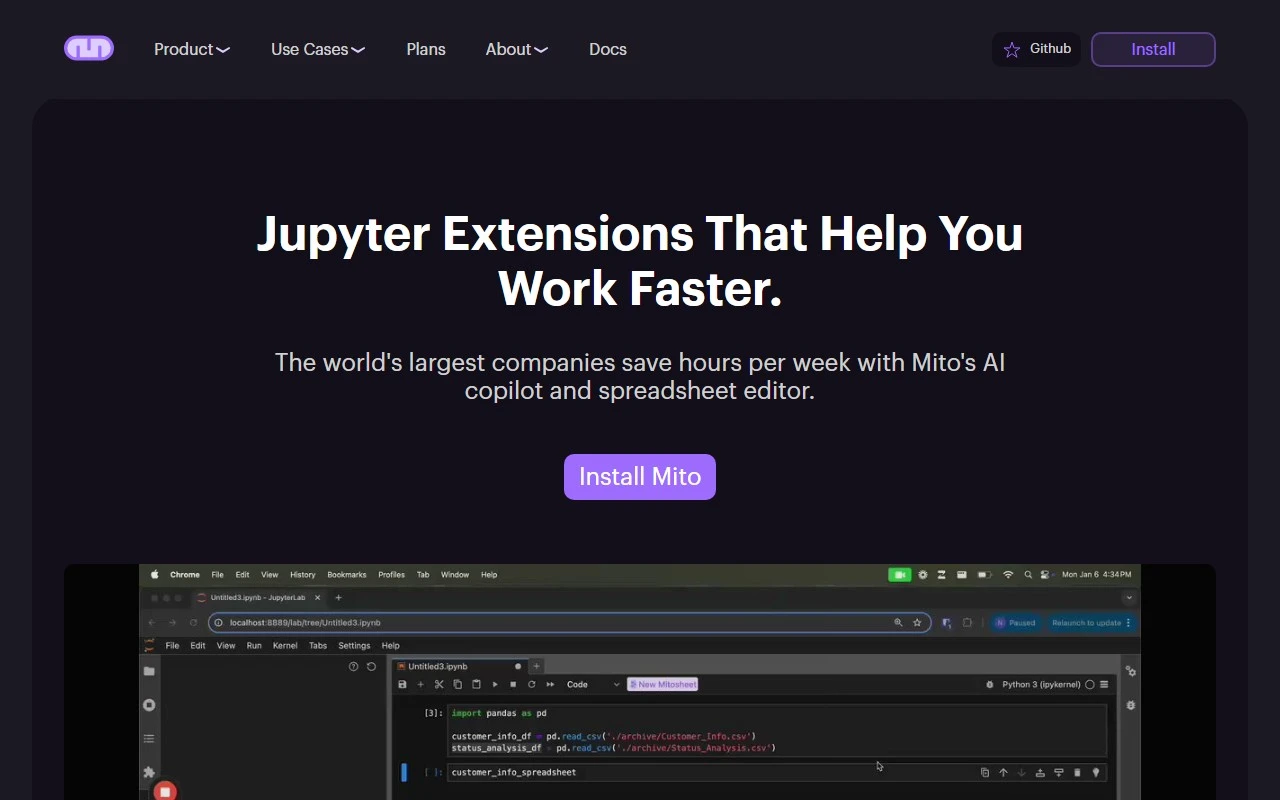Click the interrupt kernel stop icon
The width and height of the screenshot is (1280, 800).
[513, 685]
